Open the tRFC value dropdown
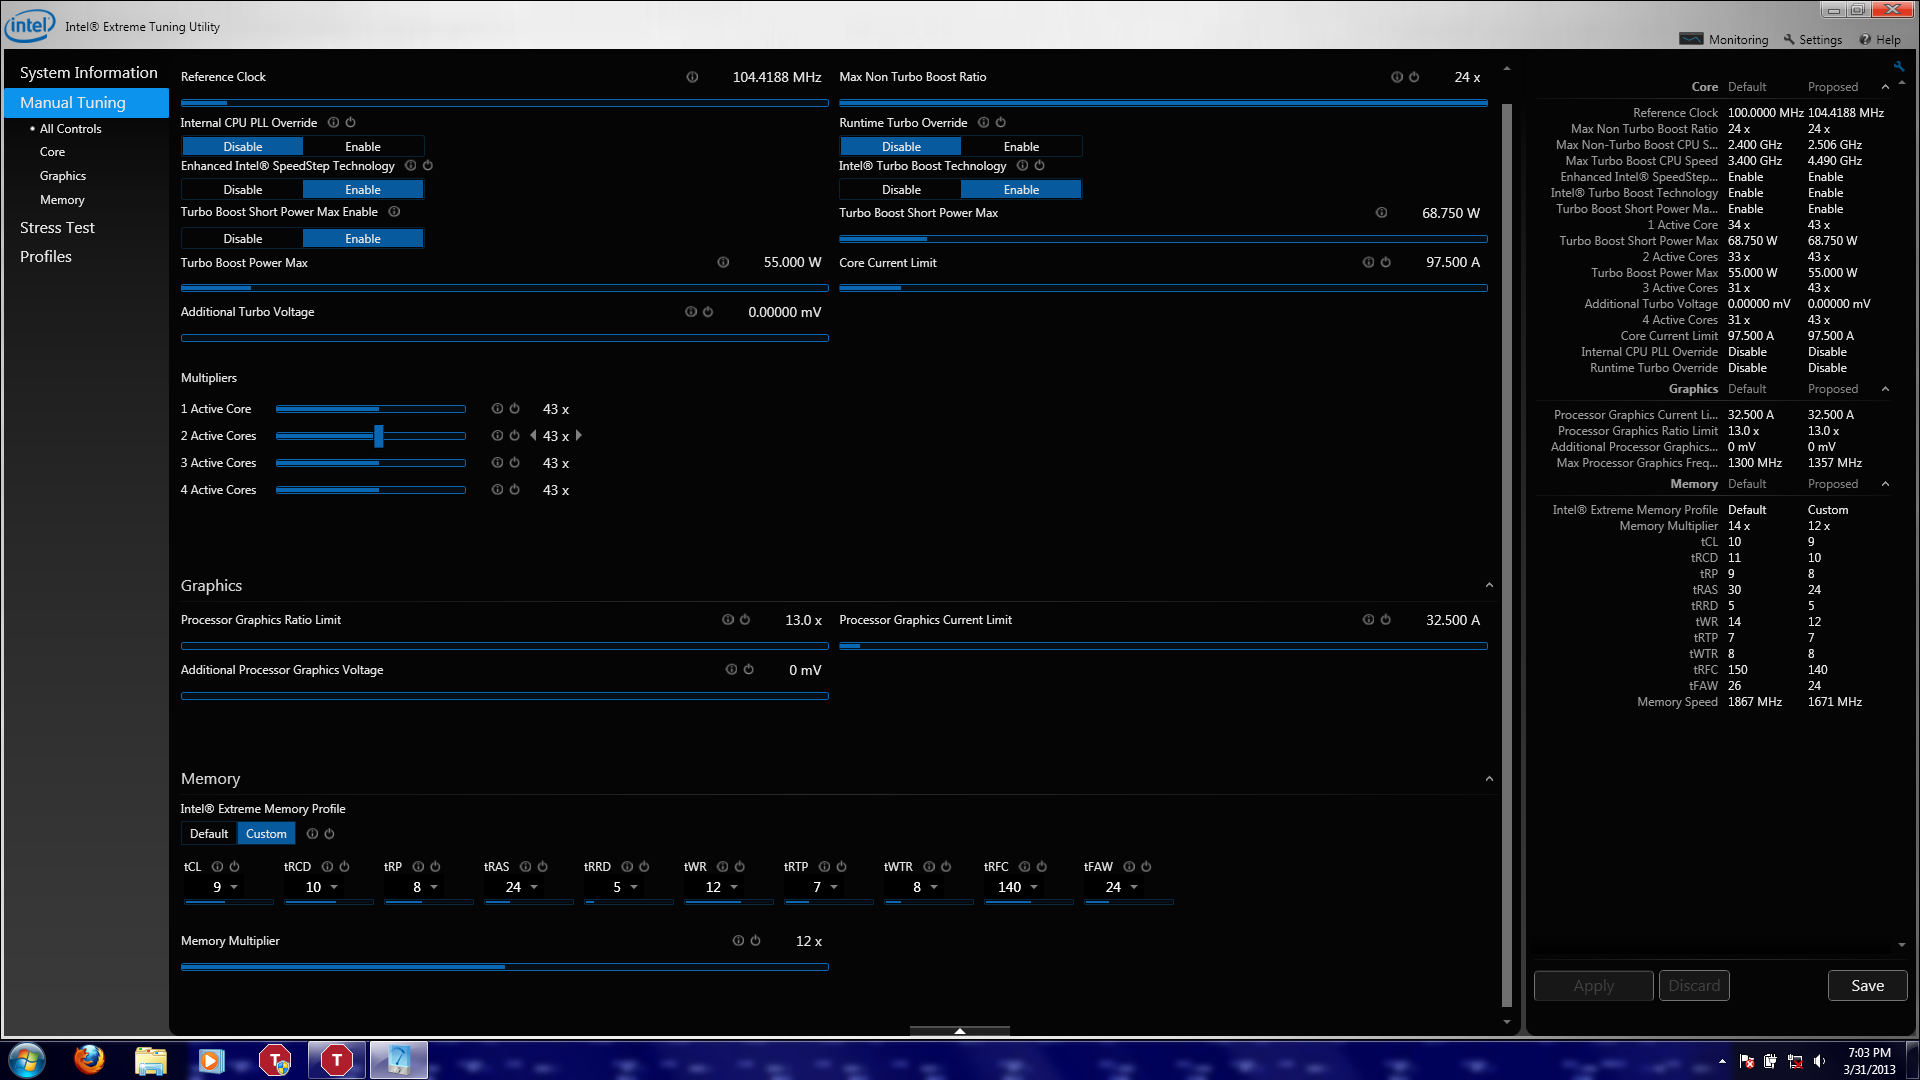 click(1034, 888)
